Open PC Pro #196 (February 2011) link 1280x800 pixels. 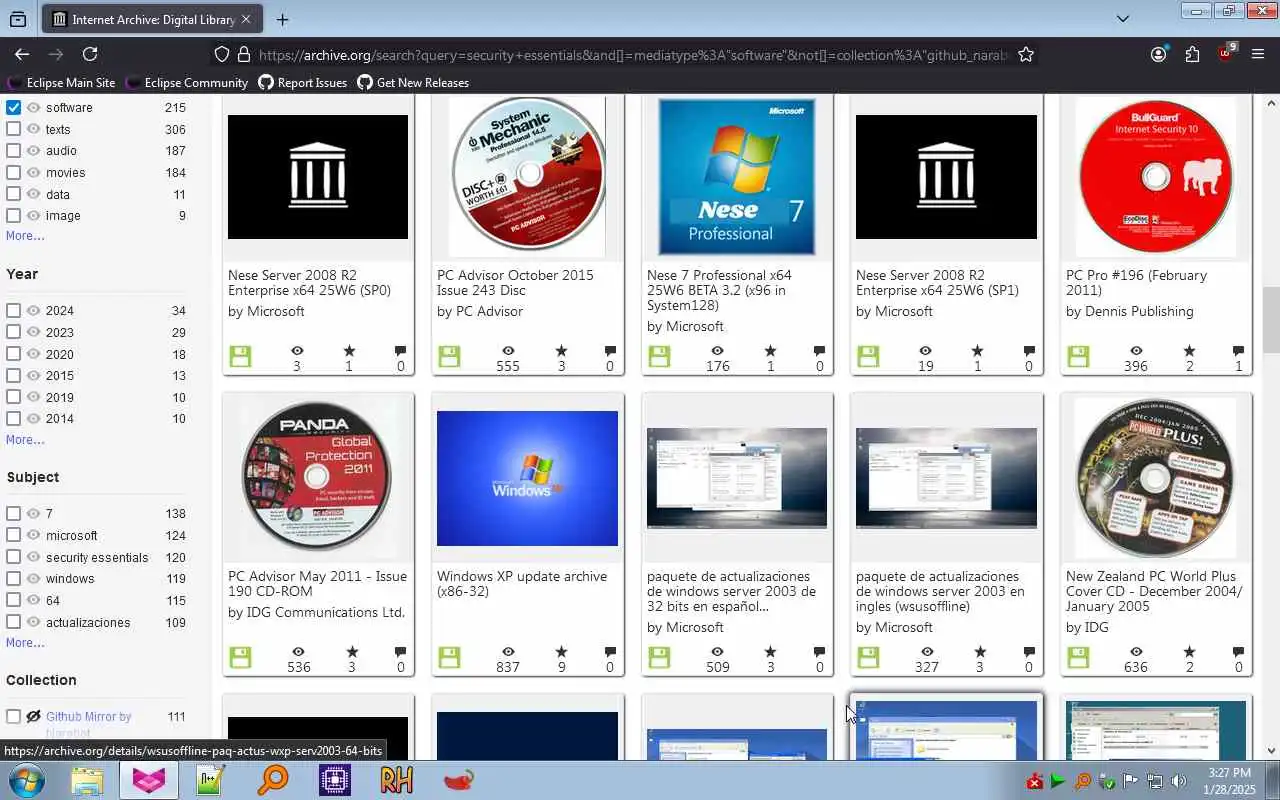[1136, 282]
